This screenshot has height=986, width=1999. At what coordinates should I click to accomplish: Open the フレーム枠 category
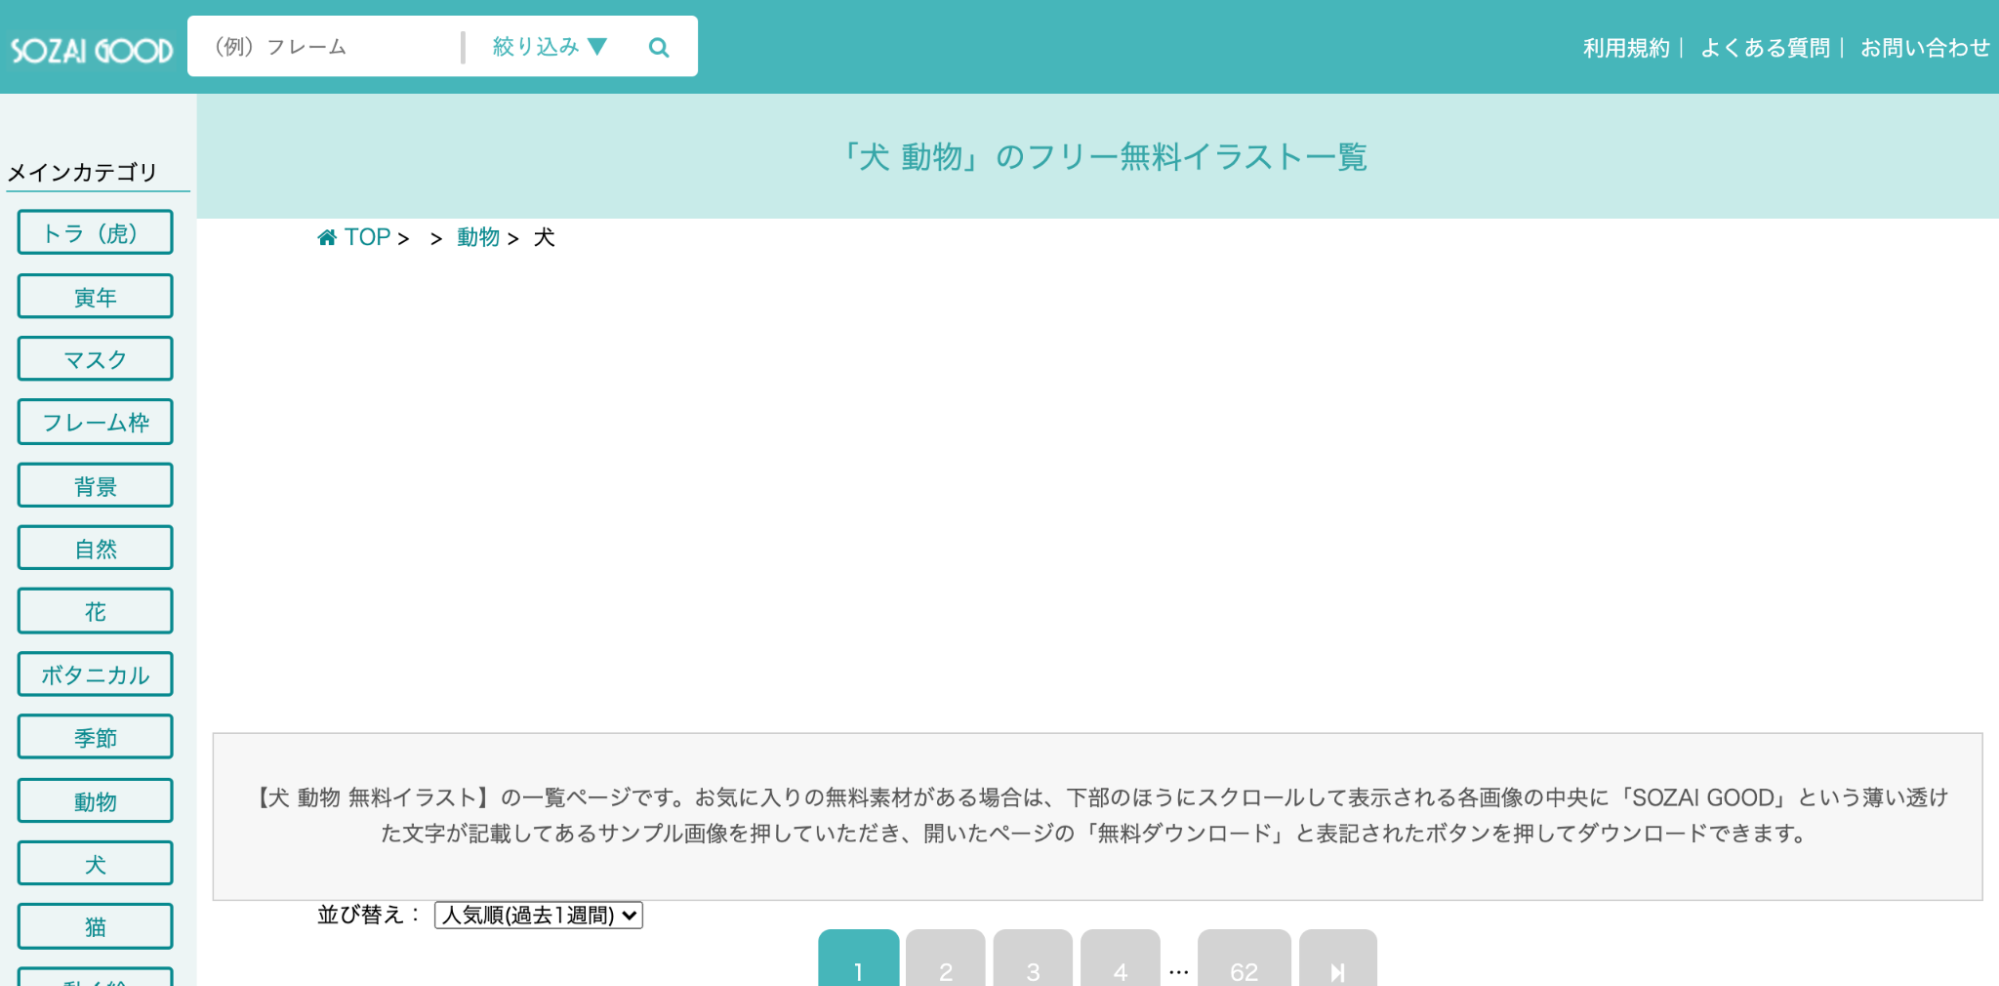(x=95, y=422)
